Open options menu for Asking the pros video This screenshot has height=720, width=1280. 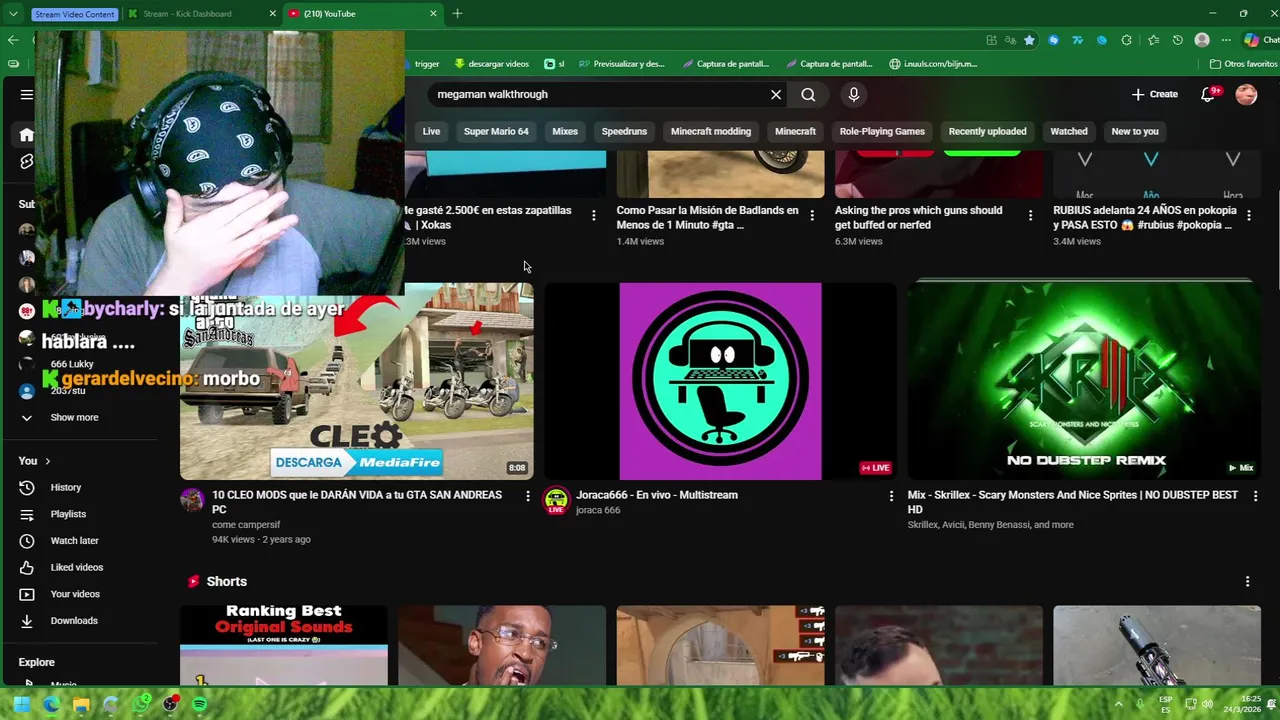pos(1030,215)
